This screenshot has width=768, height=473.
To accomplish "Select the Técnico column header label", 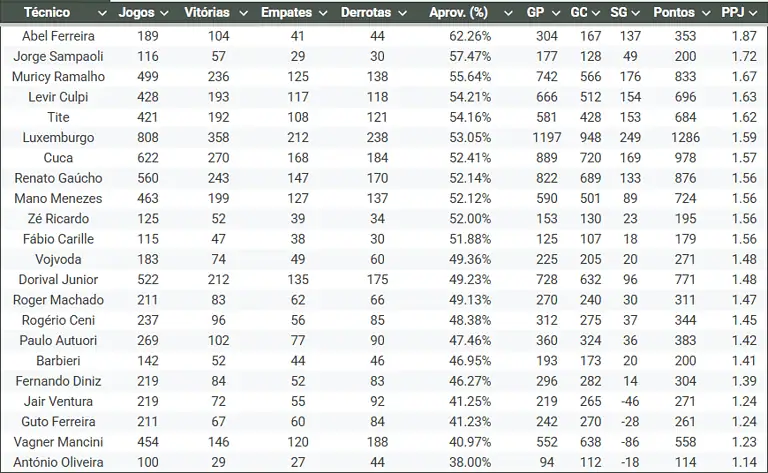I will point(47,13).
